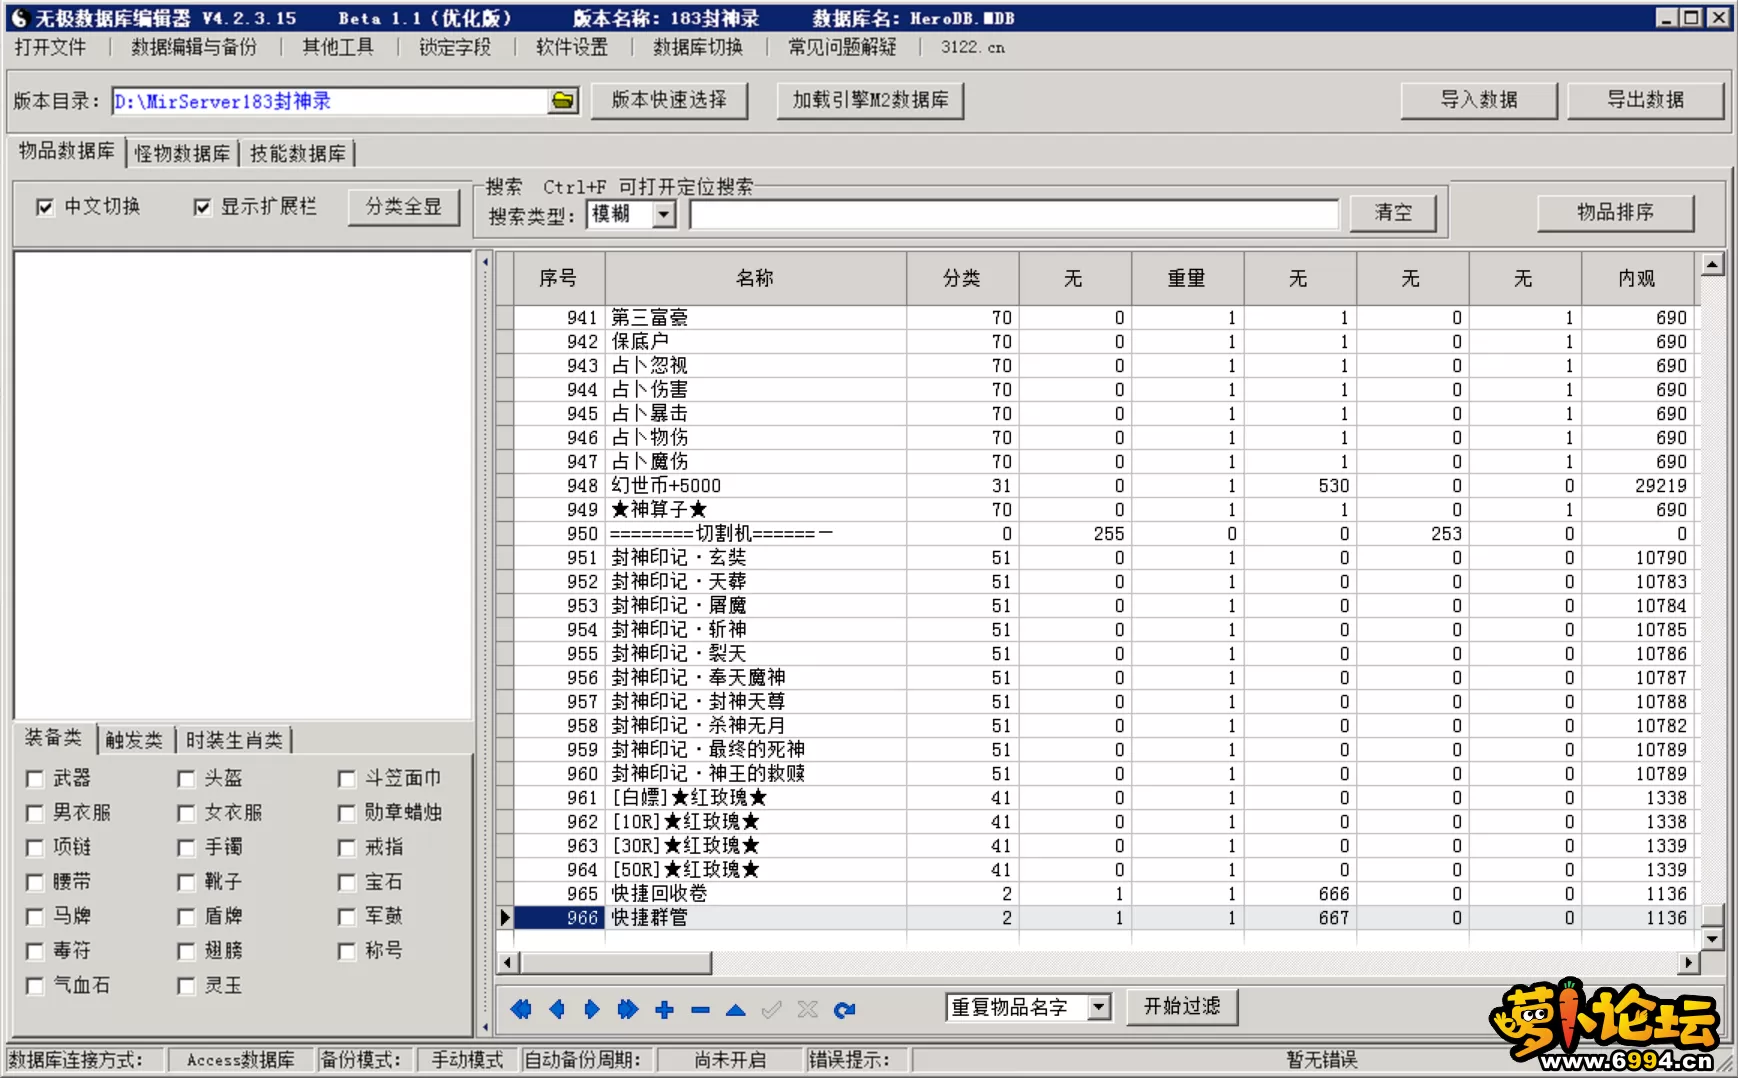Open the 软件设置 menu
The image size is (1738, 1078).
[x=572, y=47]
